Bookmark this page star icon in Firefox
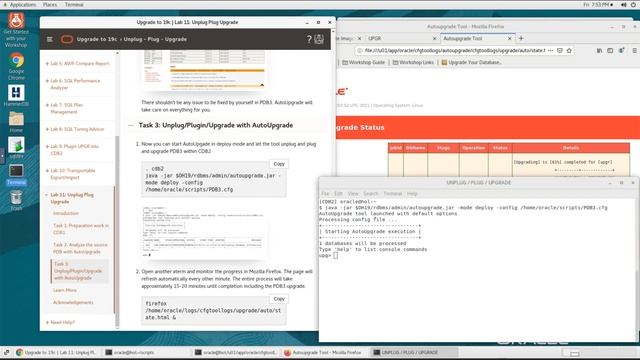Image resolution: width=640 pixels, height=360 pixels. (x=569, y=51)
